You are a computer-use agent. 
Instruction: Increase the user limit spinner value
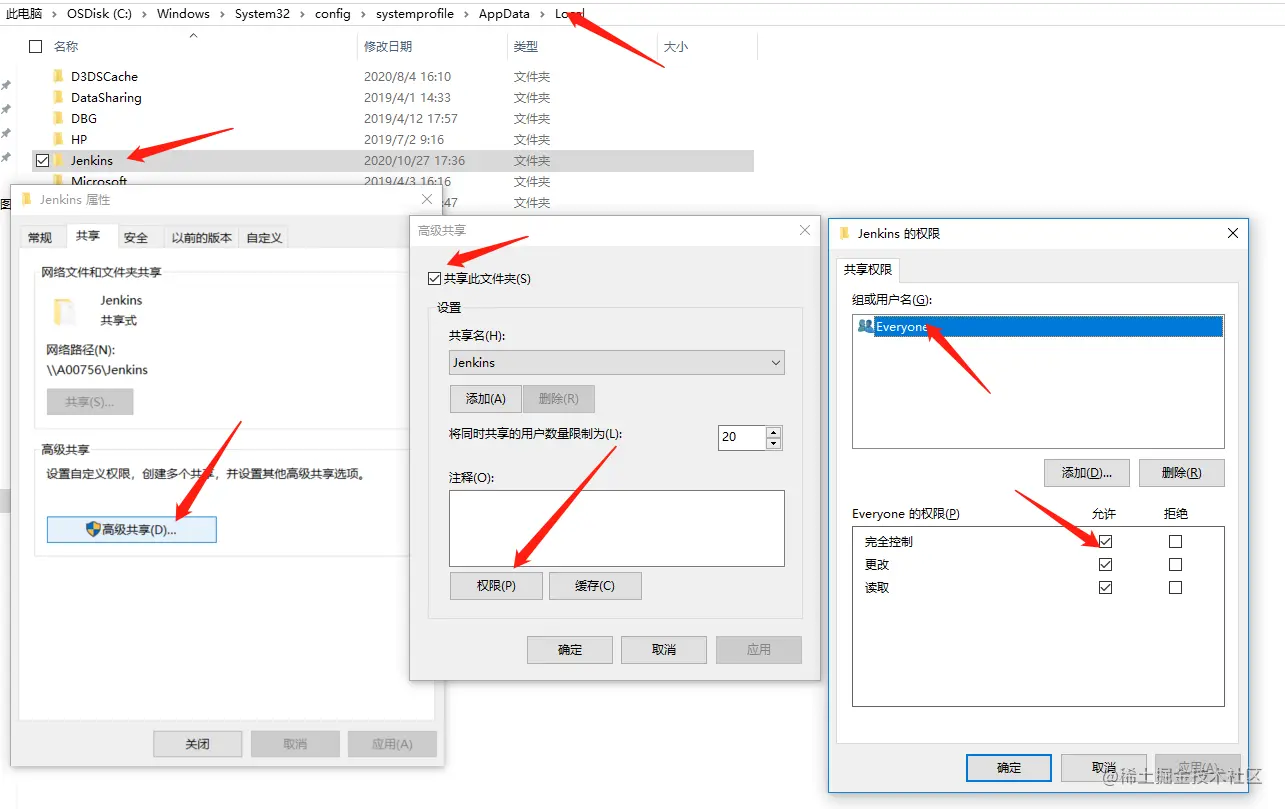pos(773,431)
